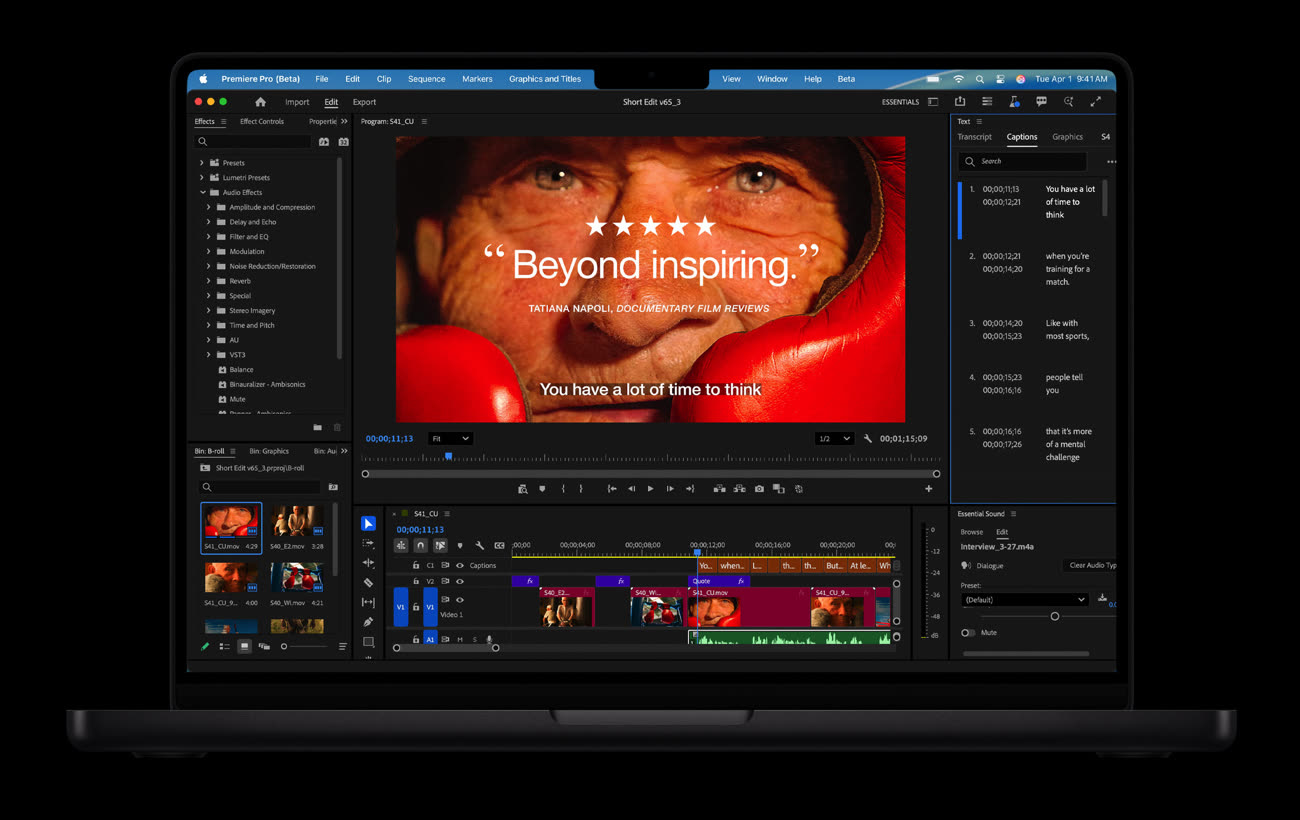Select the Razor tool in timeline toolbar
This screenshot has width=1300, height=820.
pos(368,582)
